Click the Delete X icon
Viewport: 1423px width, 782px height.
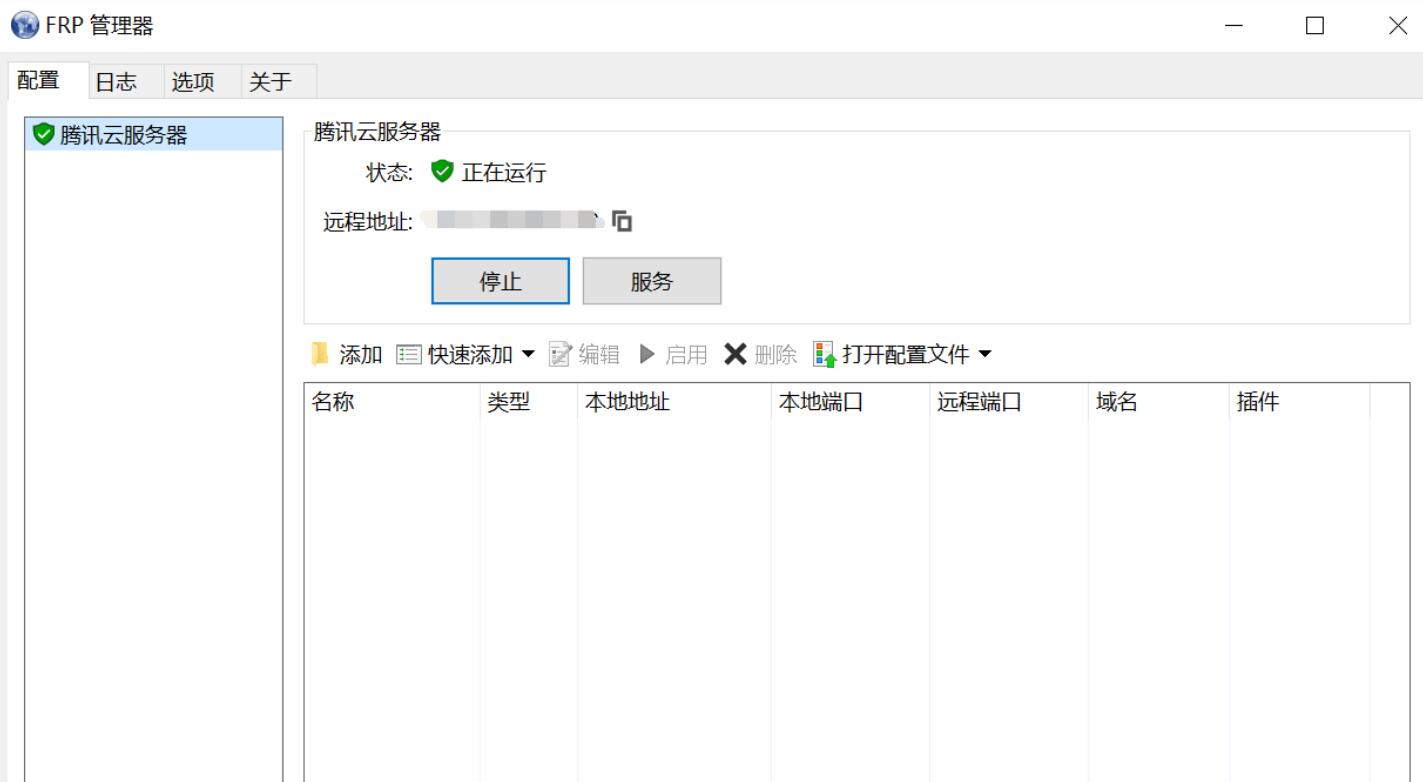coord(735,354)
